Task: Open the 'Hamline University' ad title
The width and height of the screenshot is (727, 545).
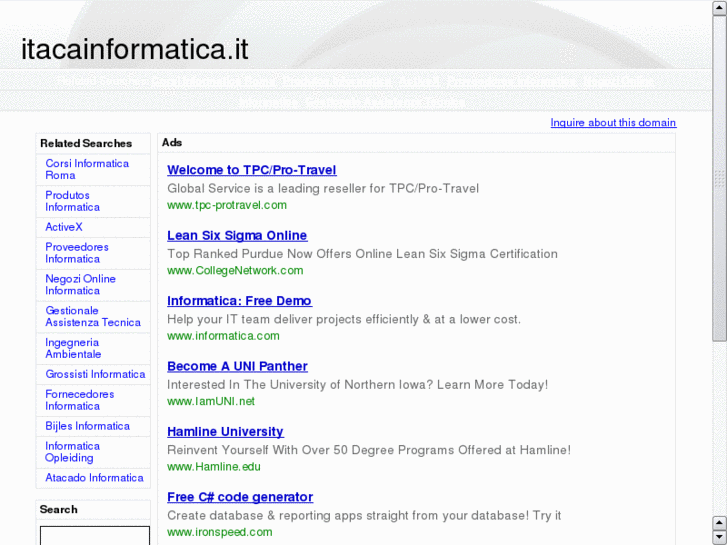Action: click(225, 432)
